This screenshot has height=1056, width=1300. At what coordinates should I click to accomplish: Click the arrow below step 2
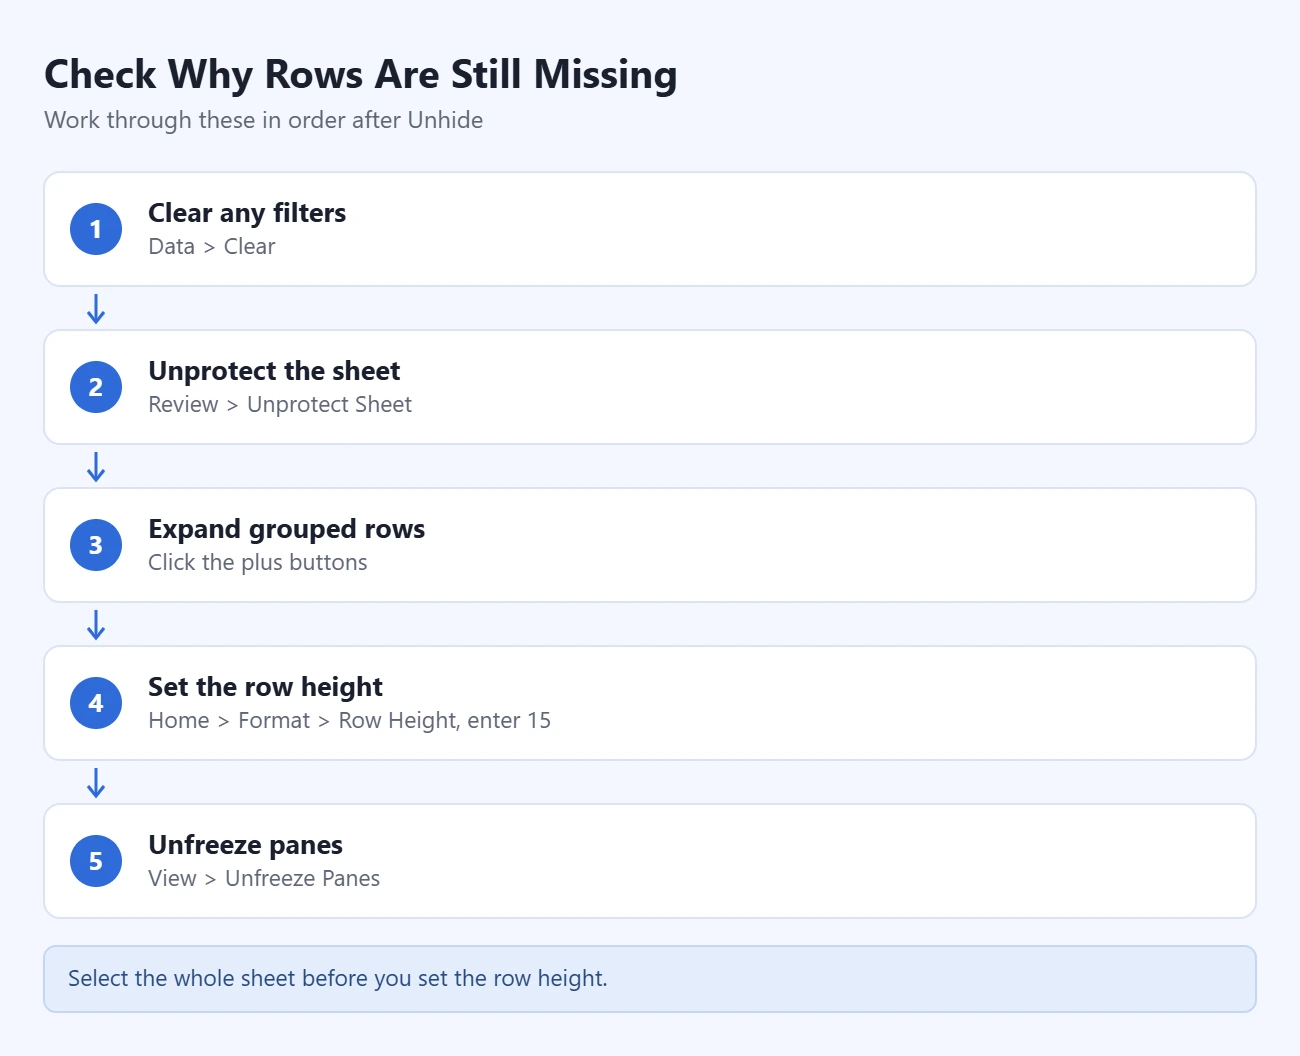pos(96,467)
